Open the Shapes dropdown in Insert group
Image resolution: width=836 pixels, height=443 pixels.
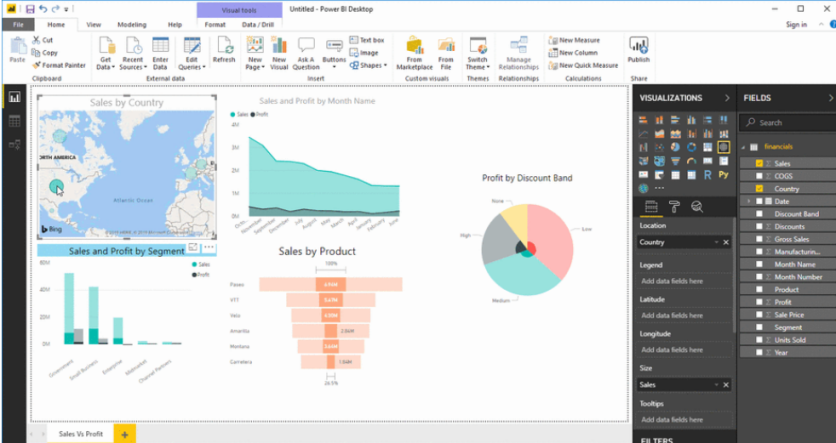368,66
